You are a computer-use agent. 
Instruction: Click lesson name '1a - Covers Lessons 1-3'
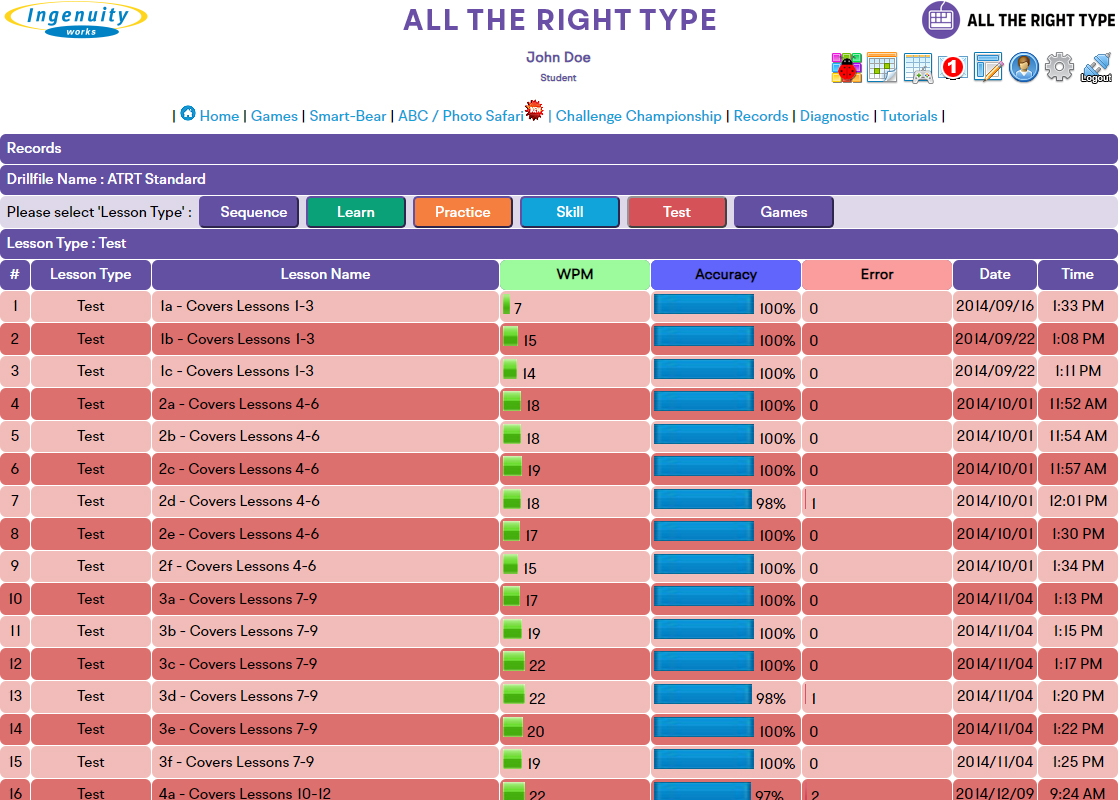(x=236, y=306)
